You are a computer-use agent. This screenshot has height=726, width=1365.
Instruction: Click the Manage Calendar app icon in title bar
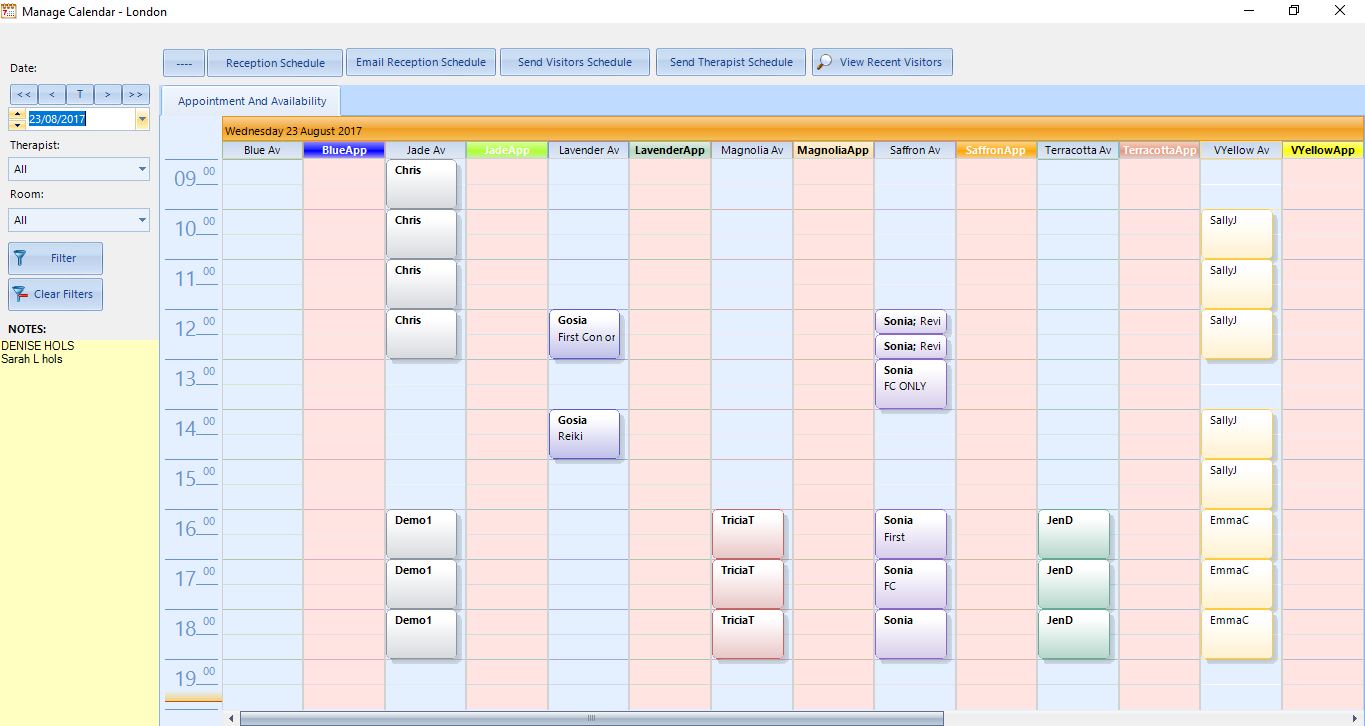click(10, 11)
